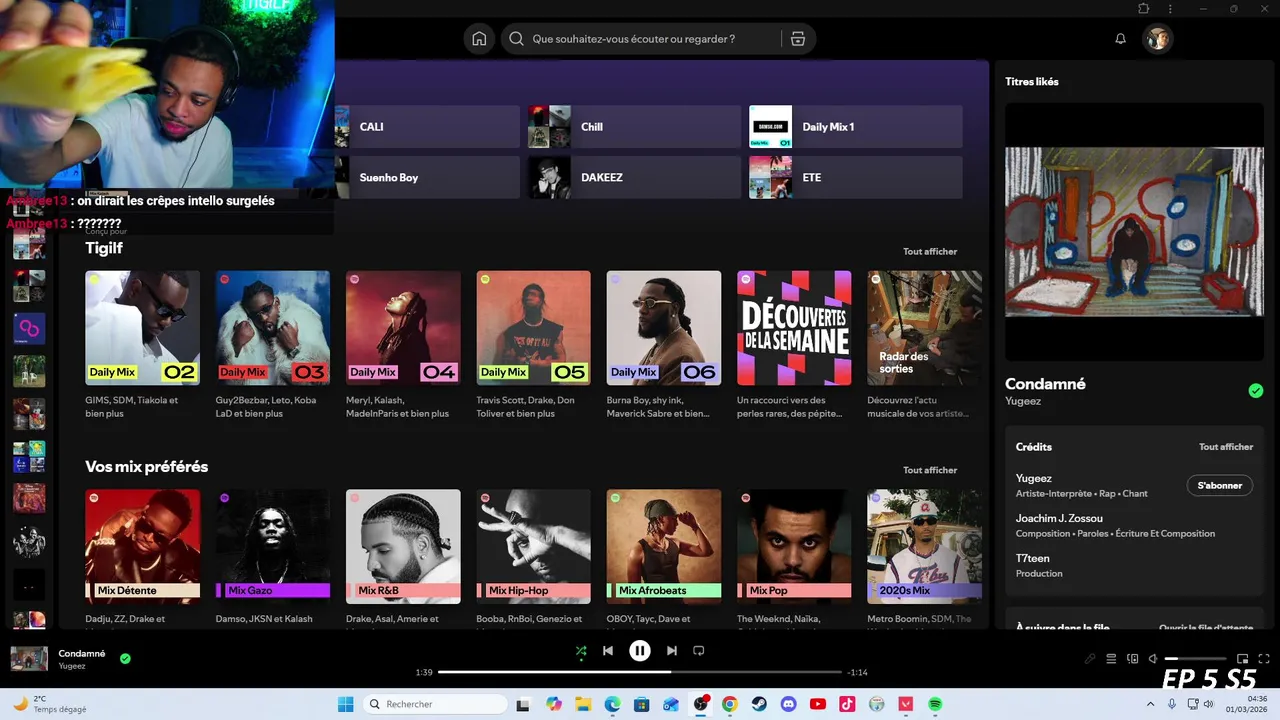Show all in Tigilf section

[x=930, y=252]
